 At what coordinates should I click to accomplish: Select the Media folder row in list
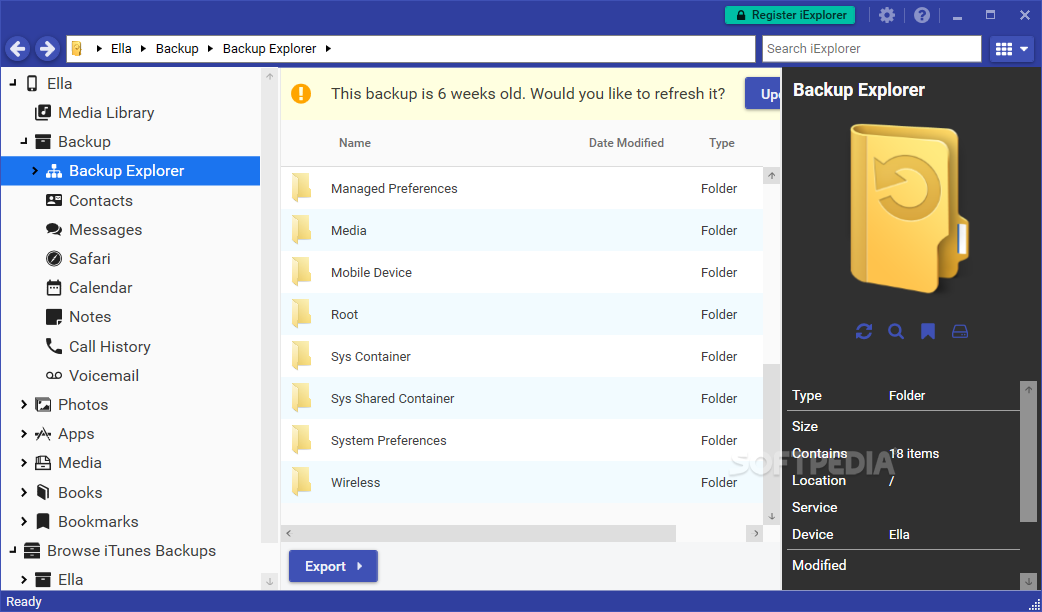522,231
